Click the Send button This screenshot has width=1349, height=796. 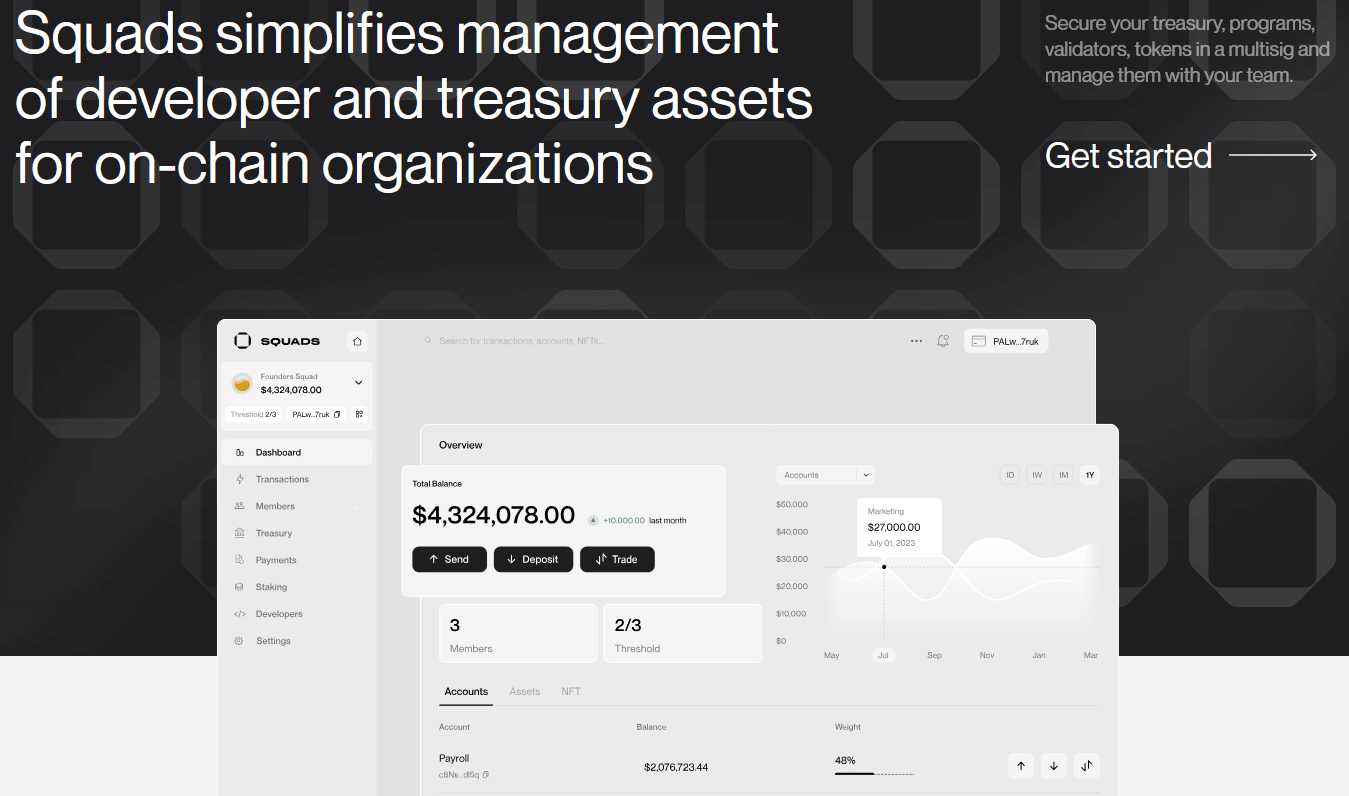point(449,559)
